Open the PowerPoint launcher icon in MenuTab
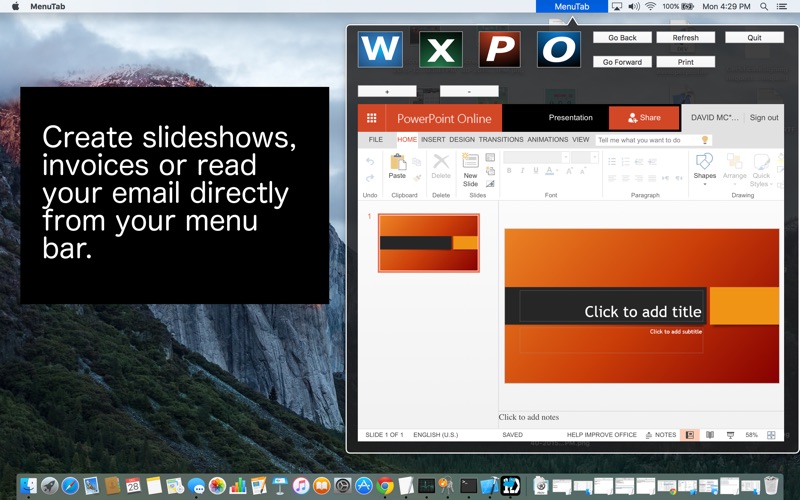 click(499, 49)
